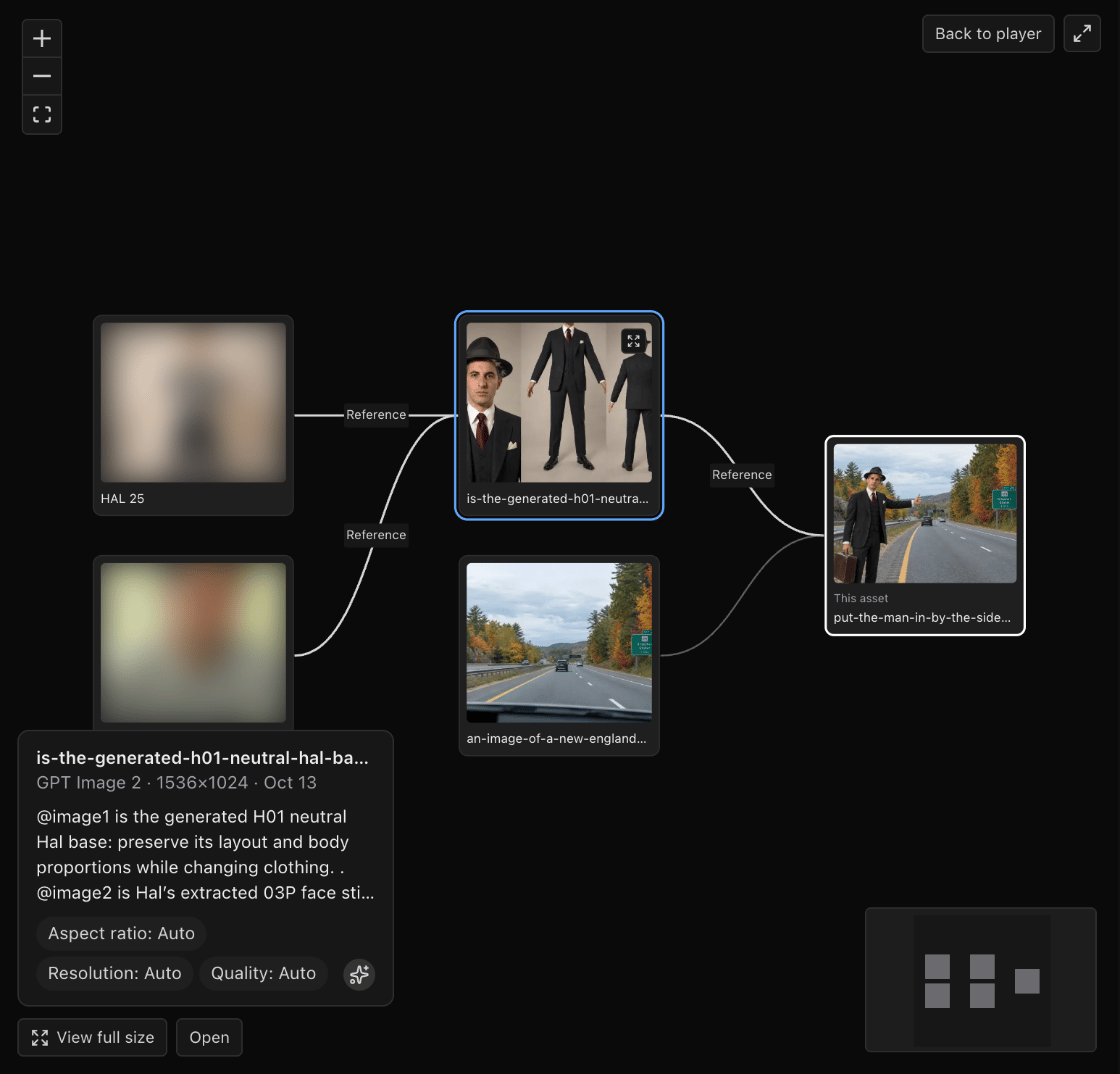Viewport: 1120px width, 1074px height.
Task: Select the blurred green reference node
Action: [x=193, y=643]
